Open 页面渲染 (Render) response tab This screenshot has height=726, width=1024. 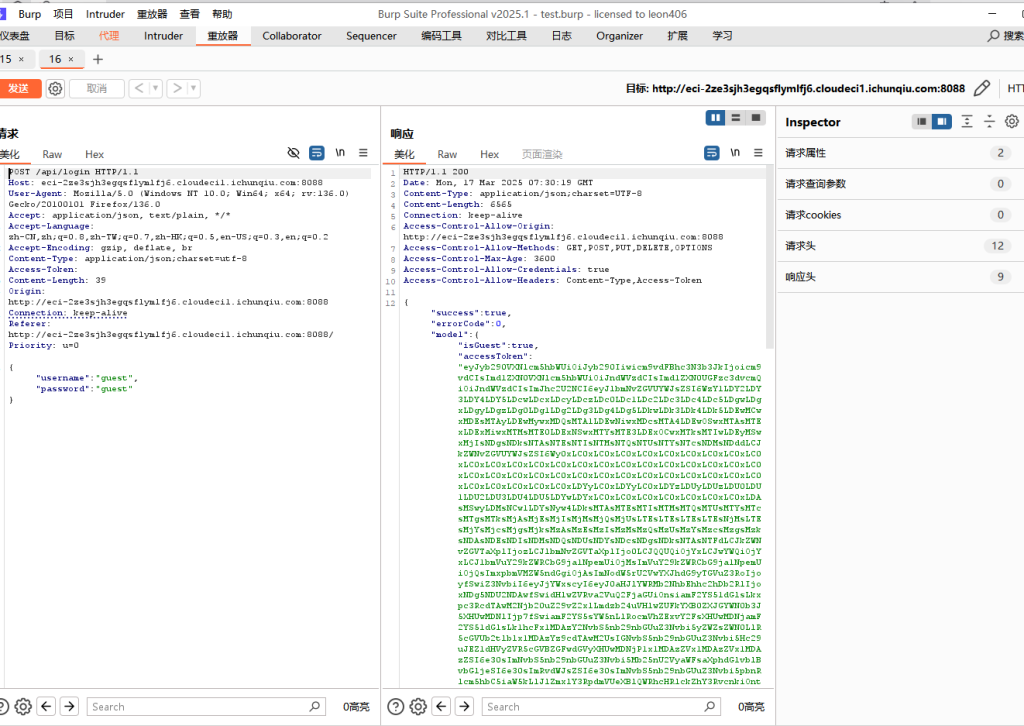click(542, 155)
